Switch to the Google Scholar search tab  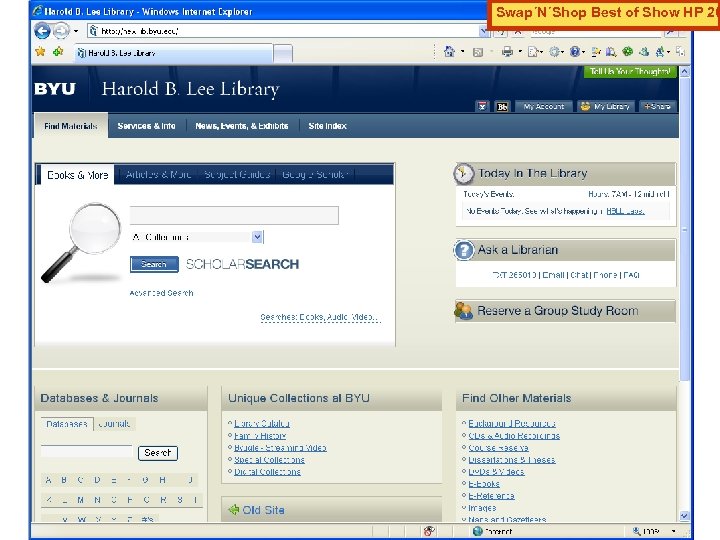315,174
